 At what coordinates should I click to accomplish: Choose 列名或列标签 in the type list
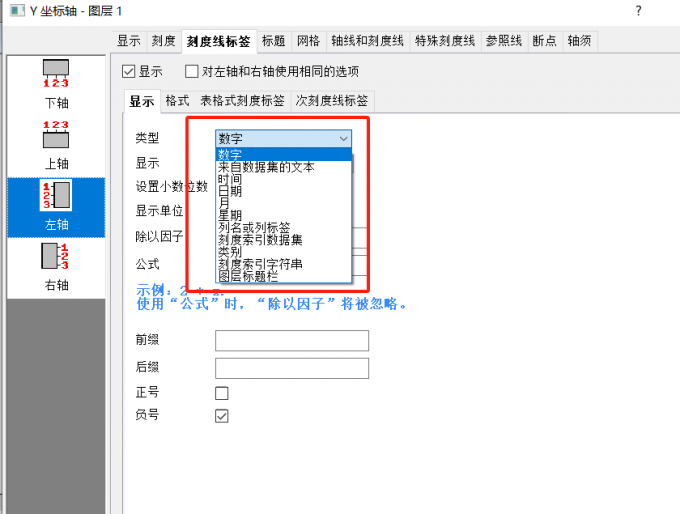pos(283,227)
